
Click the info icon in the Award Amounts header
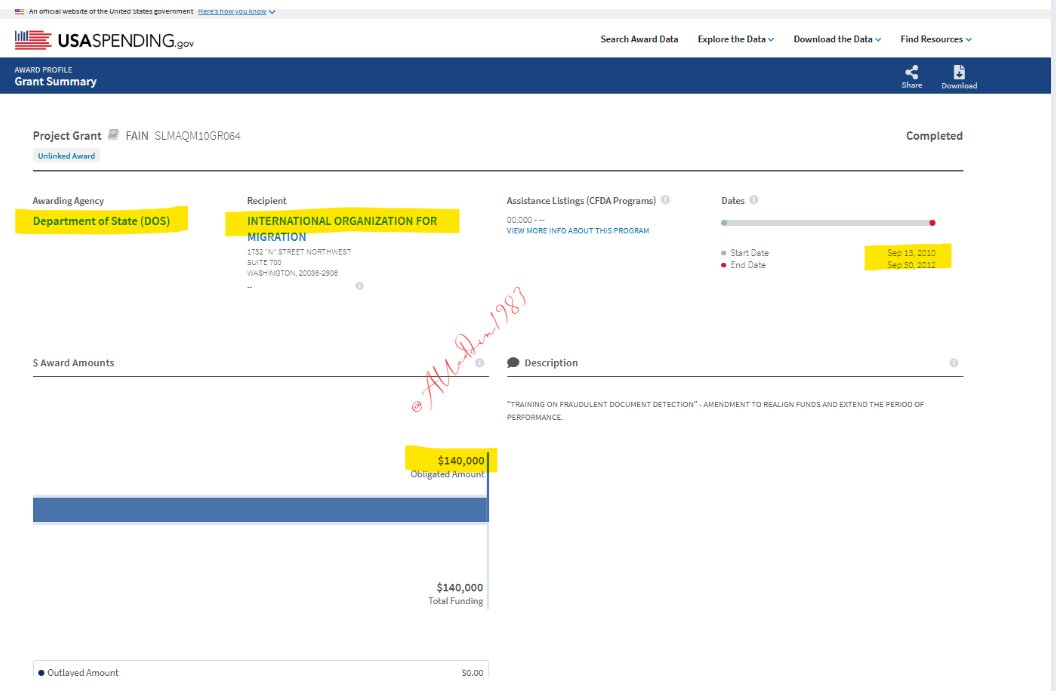(x=480, y=362)
